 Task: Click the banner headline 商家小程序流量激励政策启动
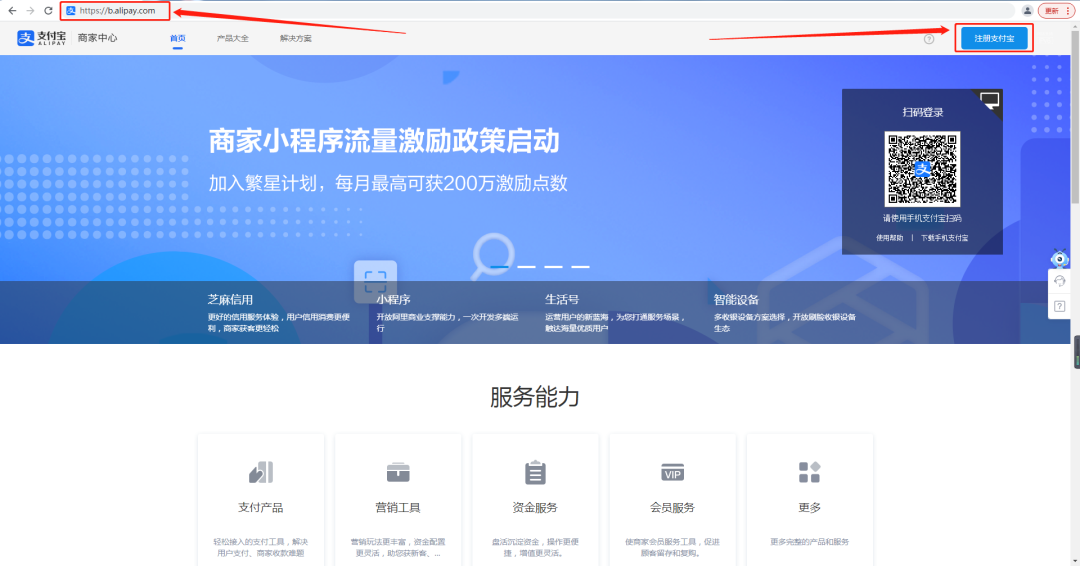(384, 141)
